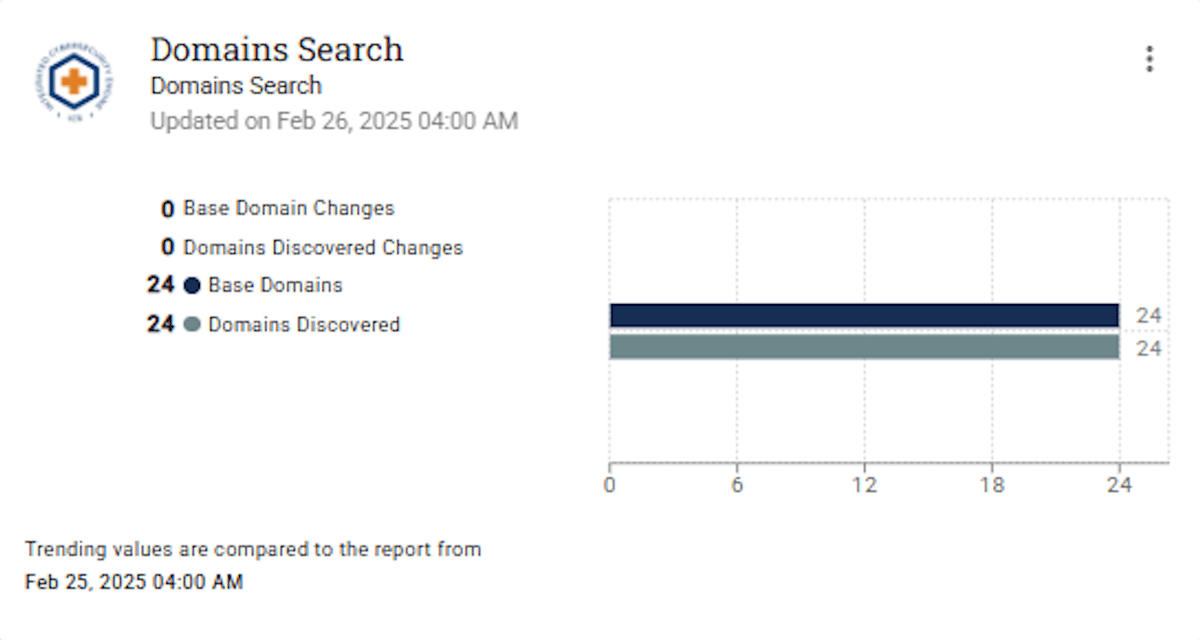Toggle the Base Domains legend label
The height and width of the screenshot is (640, 1200).
275,286
